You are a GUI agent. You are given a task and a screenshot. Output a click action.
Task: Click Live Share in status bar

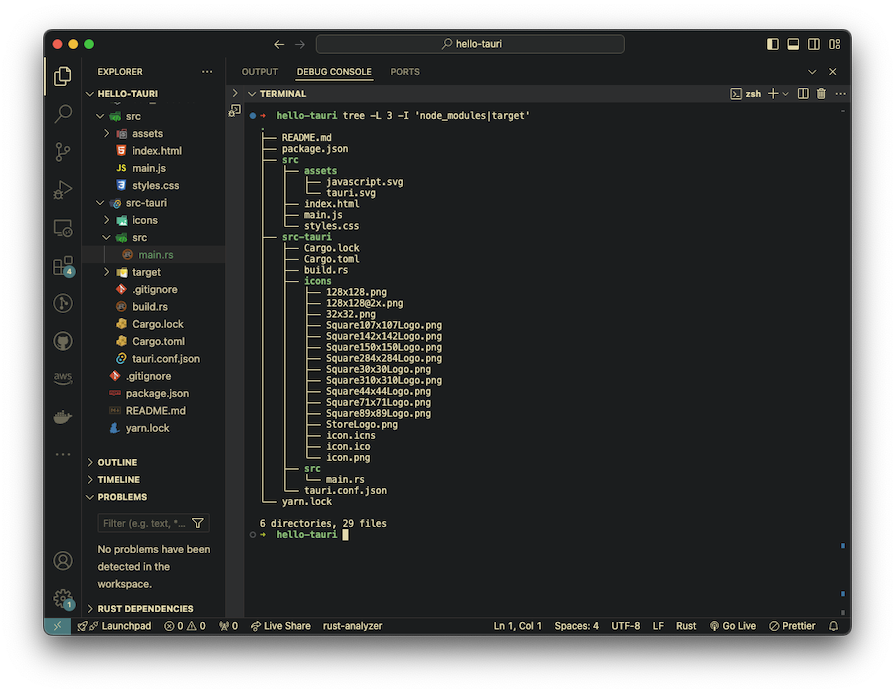(280, 626)
